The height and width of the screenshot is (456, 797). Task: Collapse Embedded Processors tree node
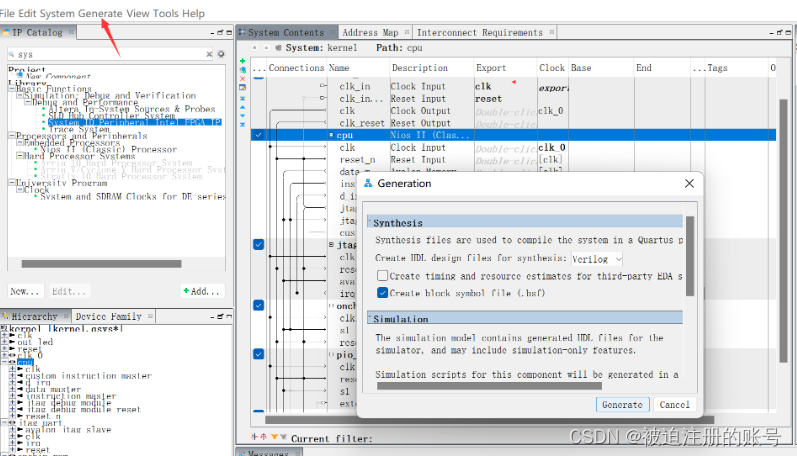coord(19,142)
